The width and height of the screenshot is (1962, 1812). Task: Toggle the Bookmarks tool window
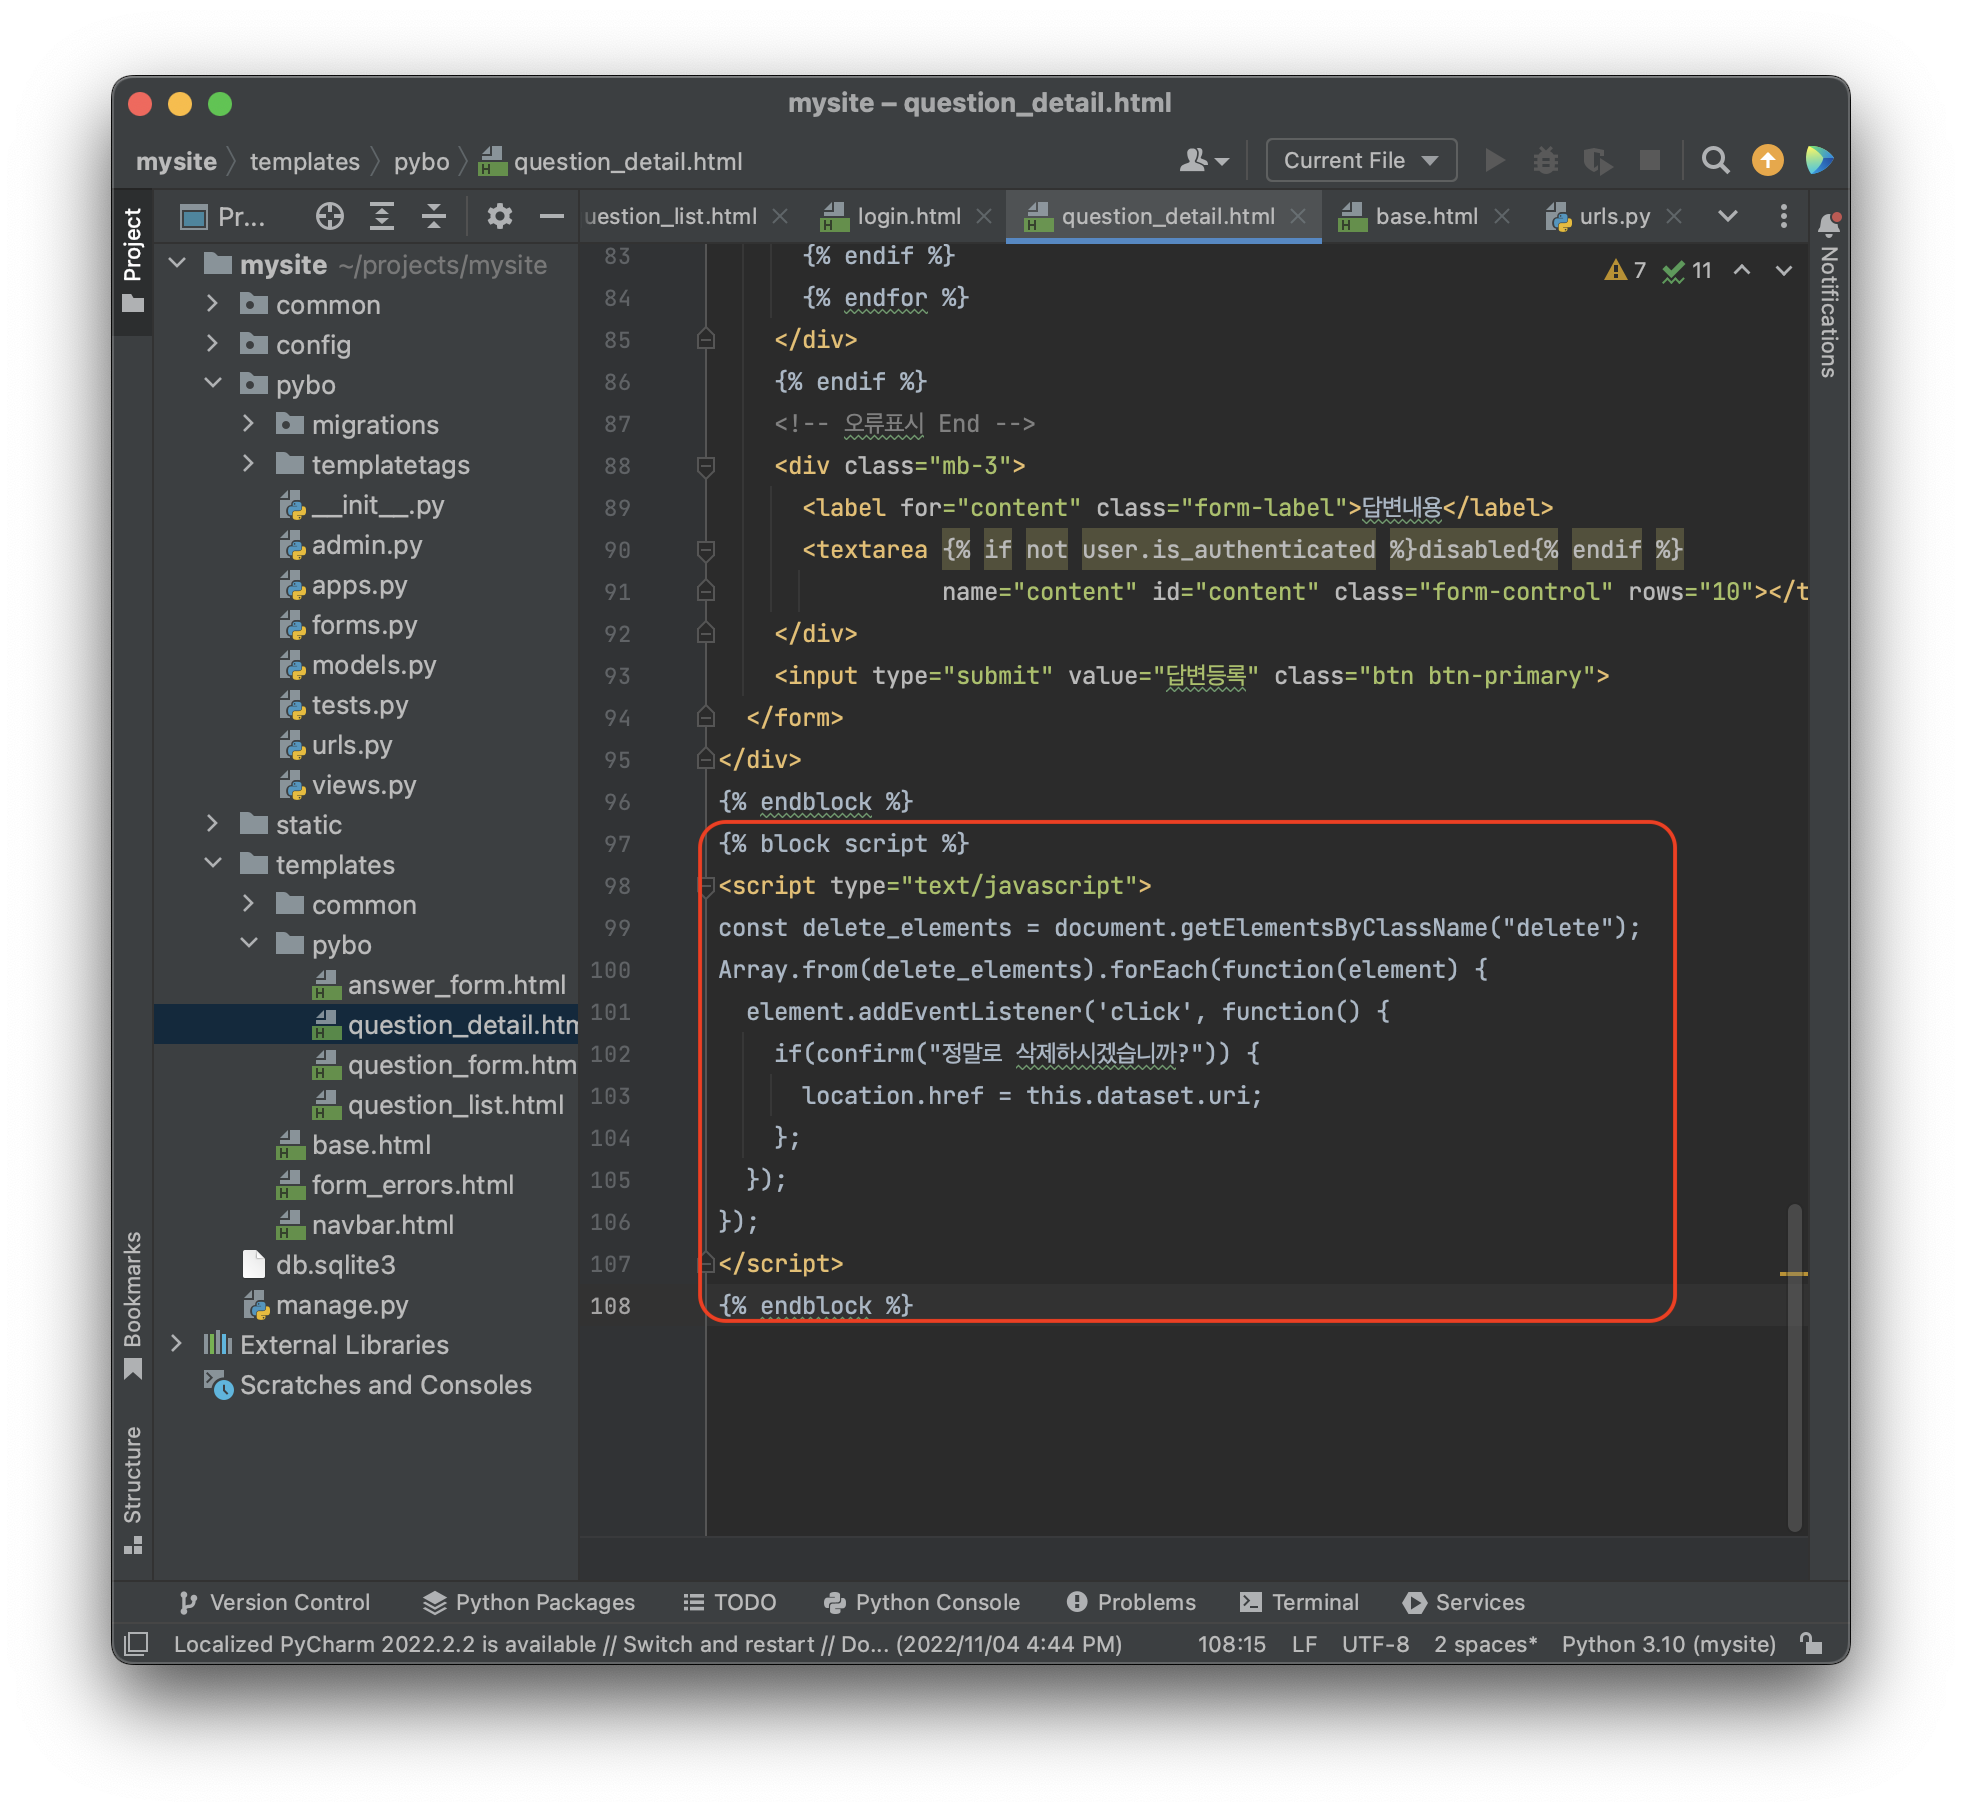point(133,1302)
